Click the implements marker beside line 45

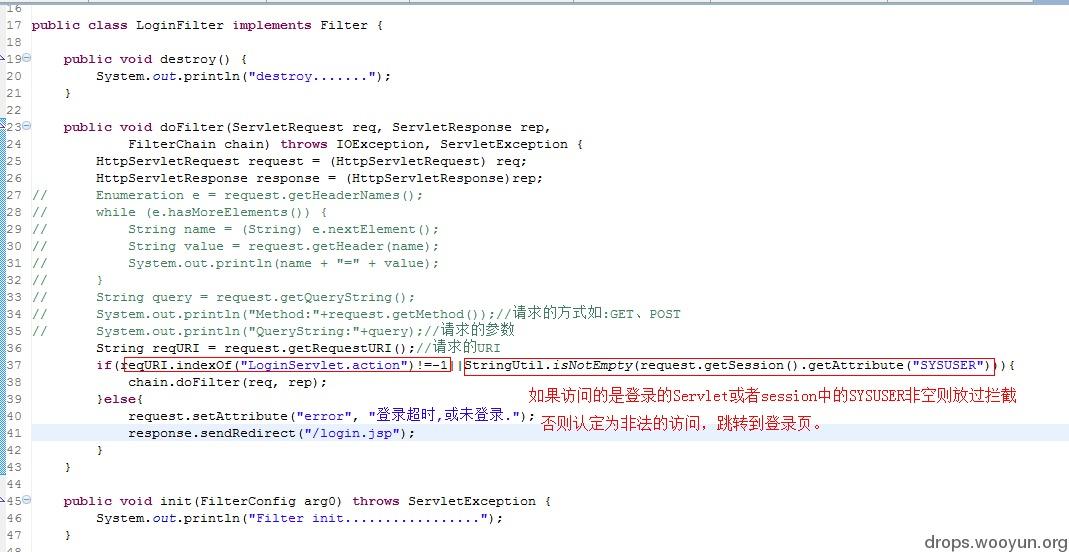[x=3, y=502]
